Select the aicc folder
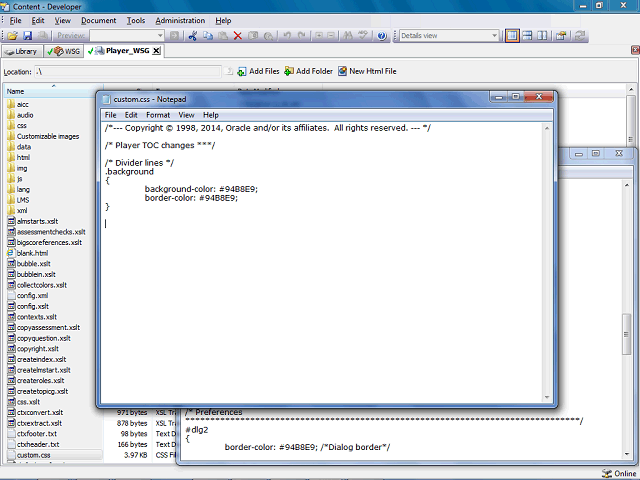The image size is (640, 480). (22, 104)
